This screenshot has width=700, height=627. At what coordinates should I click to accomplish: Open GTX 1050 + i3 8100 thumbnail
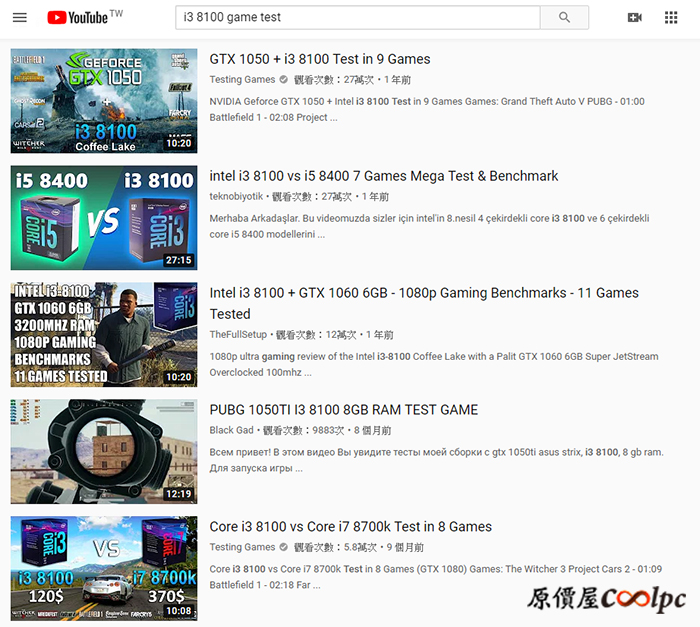(x=104, y=101)
